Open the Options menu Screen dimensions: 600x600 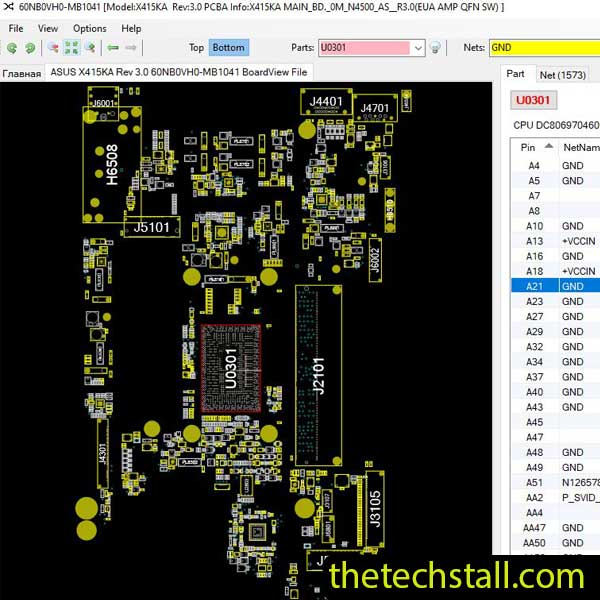click(x=90, y=29)
